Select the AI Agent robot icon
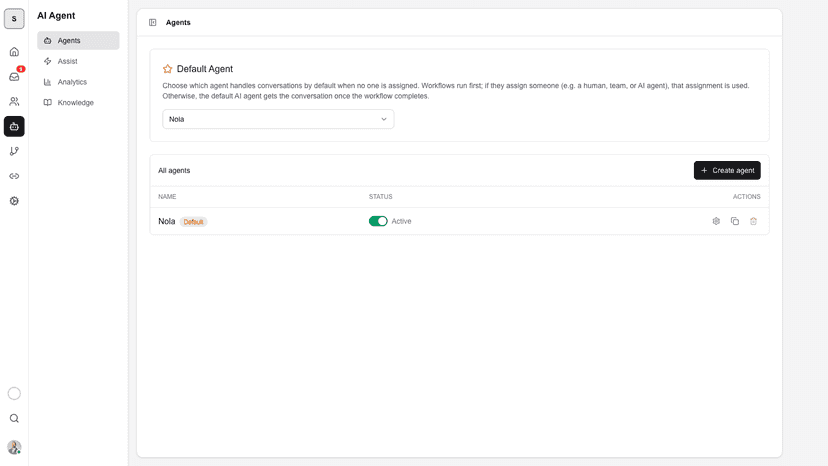The width and height of the screenshot is (828, 466). 14,126
